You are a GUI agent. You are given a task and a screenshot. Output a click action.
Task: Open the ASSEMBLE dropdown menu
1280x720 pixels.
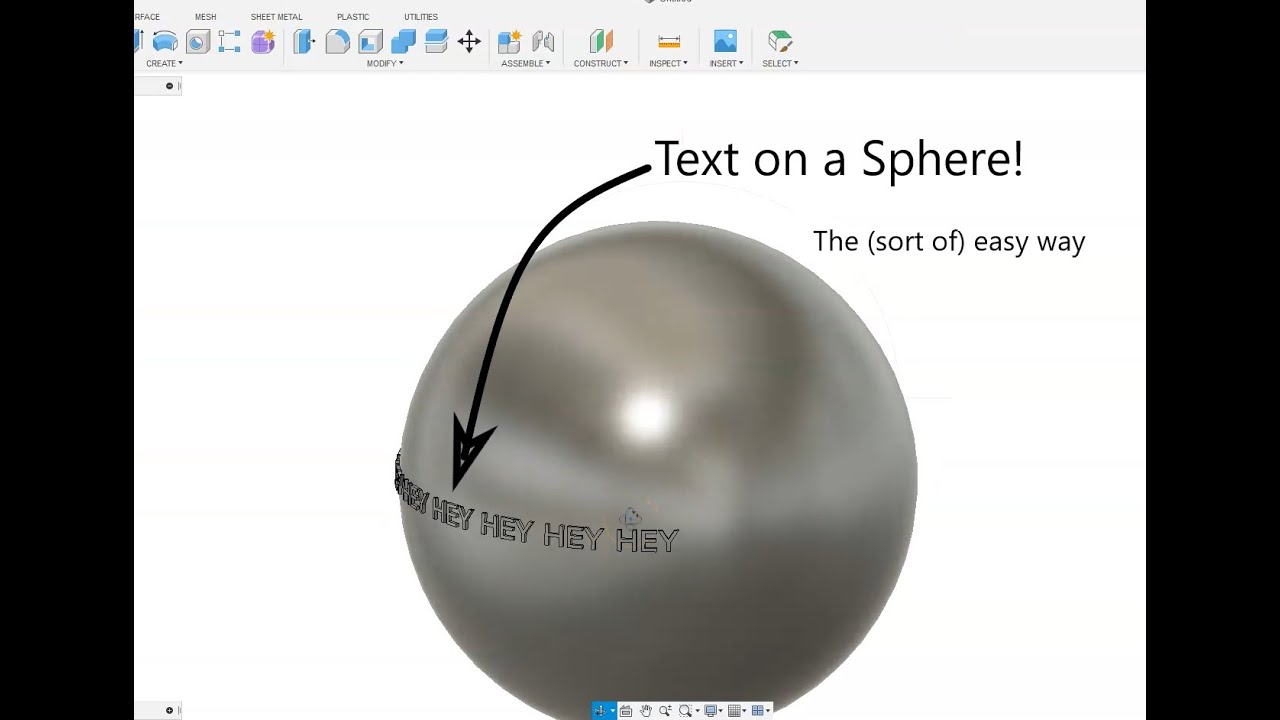pos(526,63)
